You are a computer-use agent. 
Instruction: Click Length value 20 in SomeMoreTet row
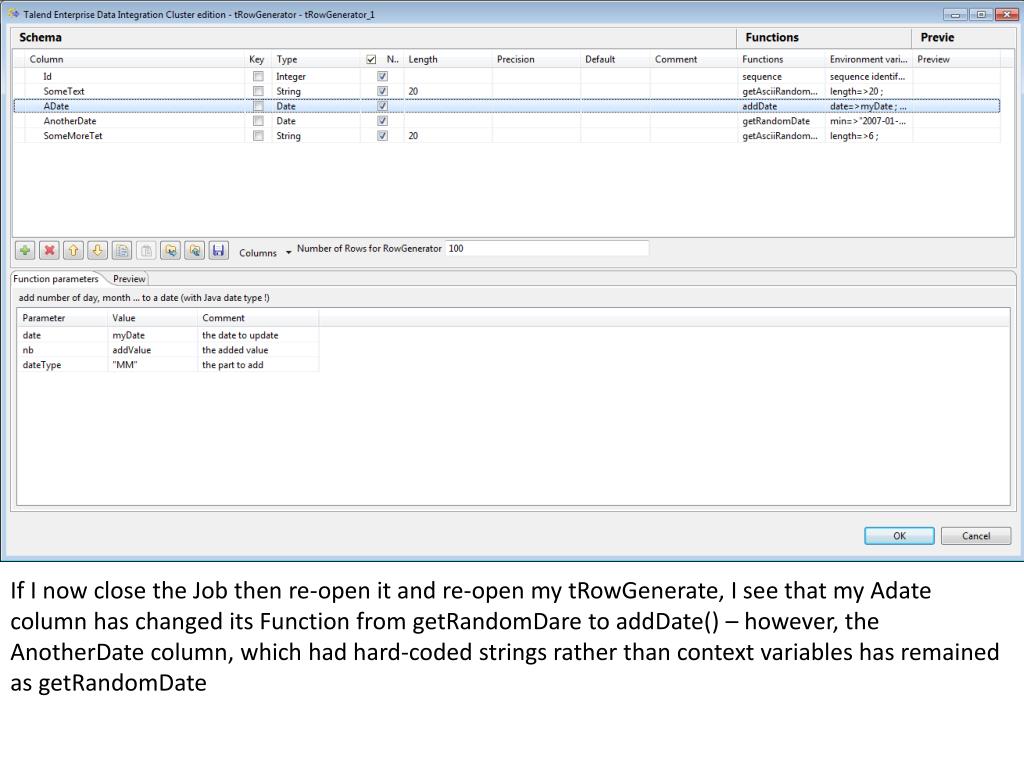[413, 136]
